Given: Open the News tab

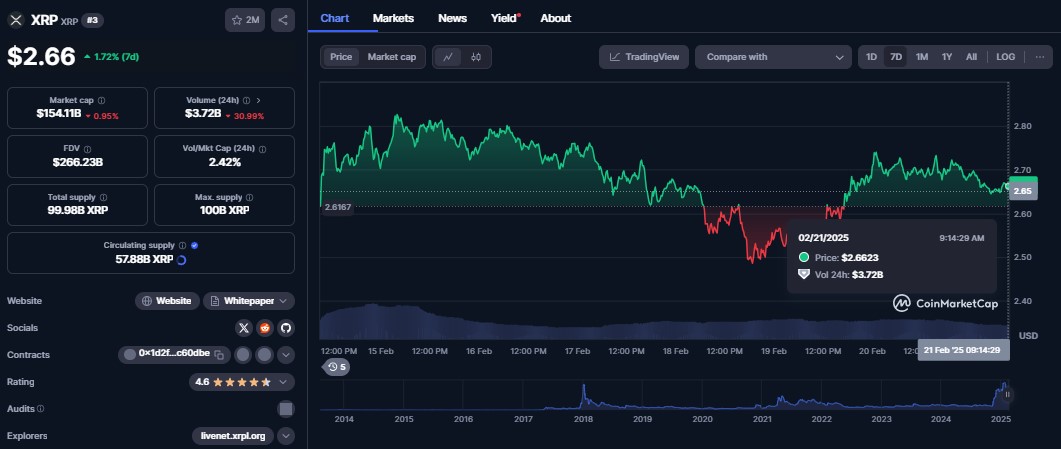Looking at the screenshot, I should tap(453, 18).
